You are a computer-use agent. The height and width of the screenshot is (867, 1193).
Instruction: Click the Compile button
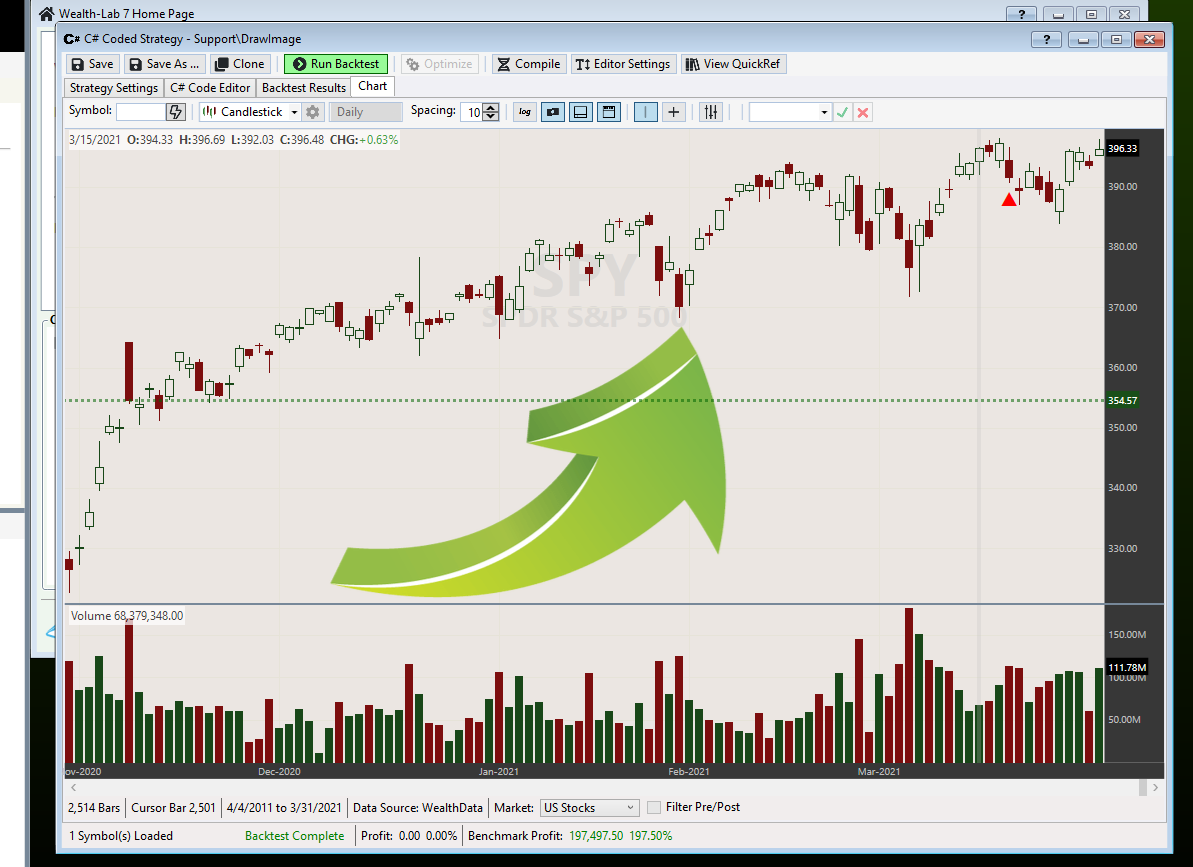(x=529, y=64)
